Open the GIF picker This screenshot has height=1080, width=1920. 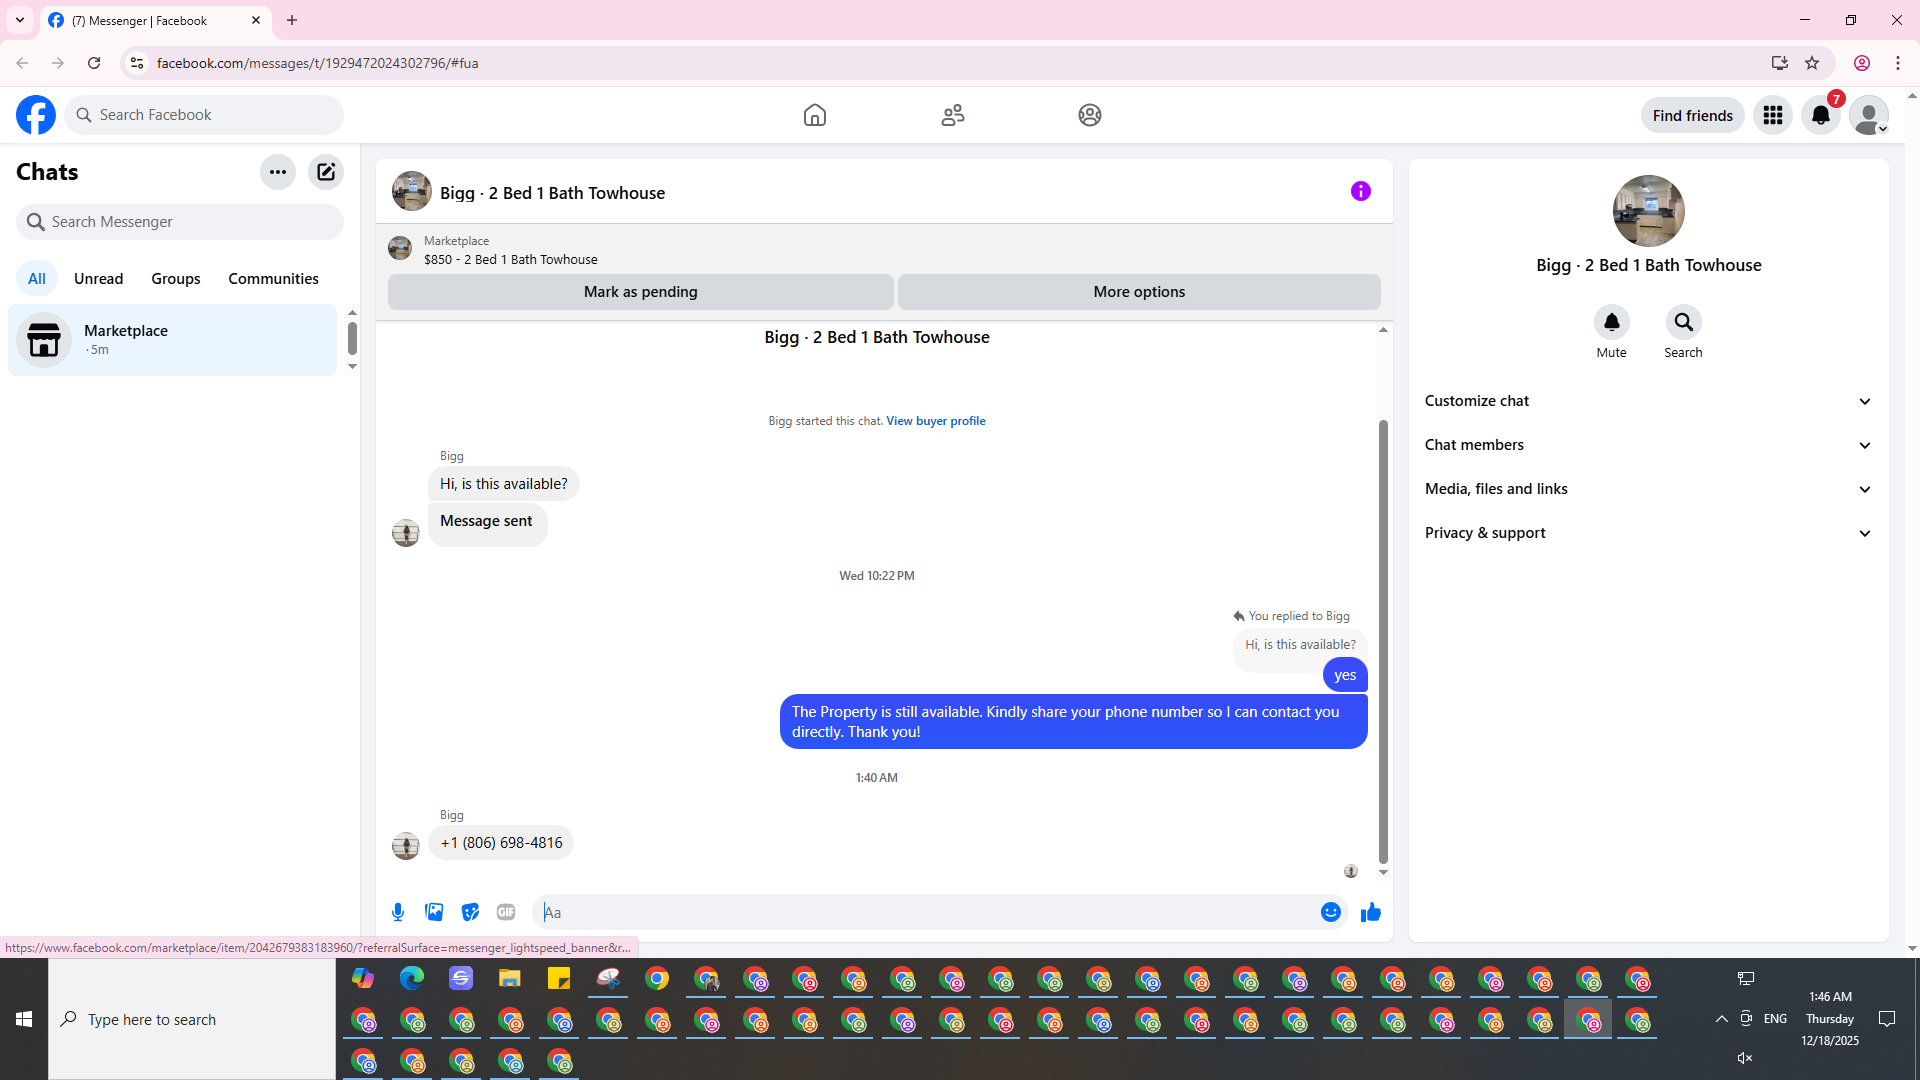(506, 912)
